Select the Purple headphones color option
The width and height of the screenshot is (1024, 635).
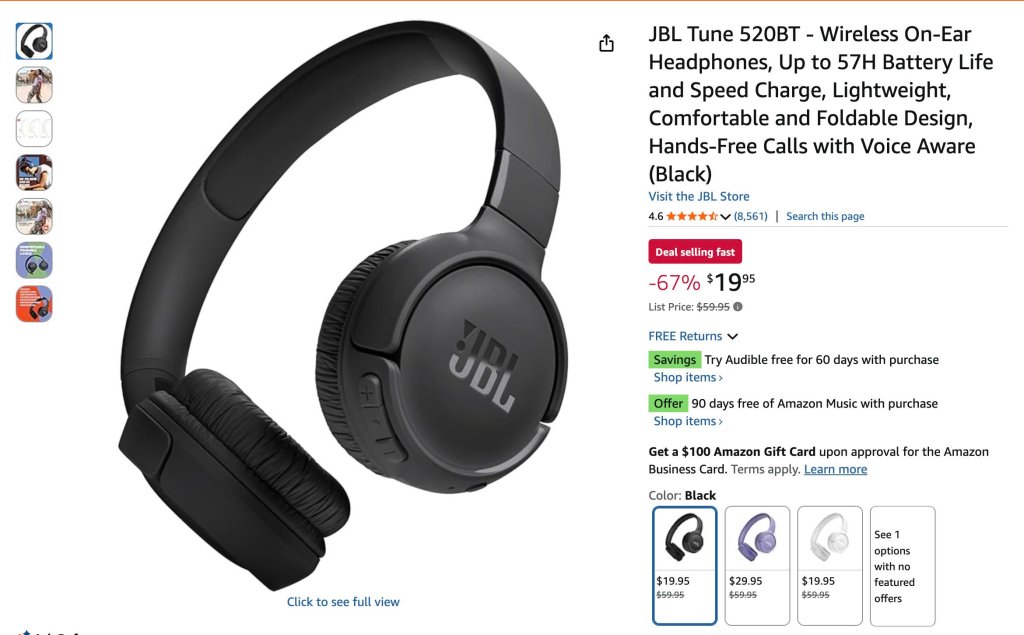point(757,566)
